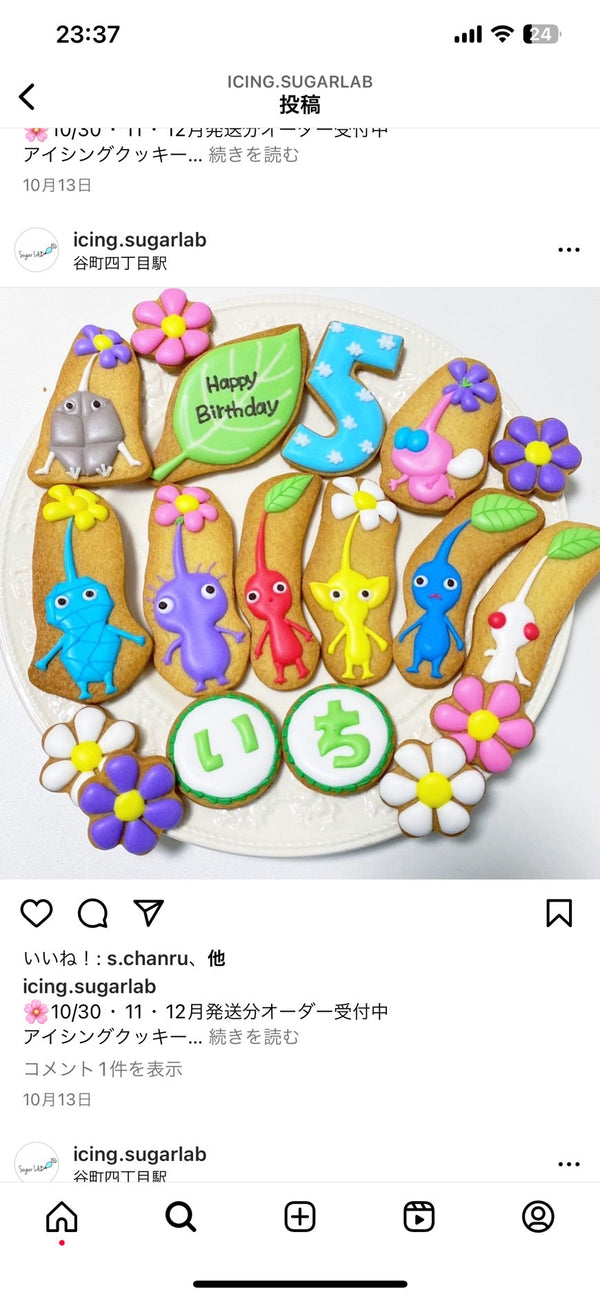600x1299 pixels.
Task: Create new post with plus icon
Action: click(x=300, y=1217)
